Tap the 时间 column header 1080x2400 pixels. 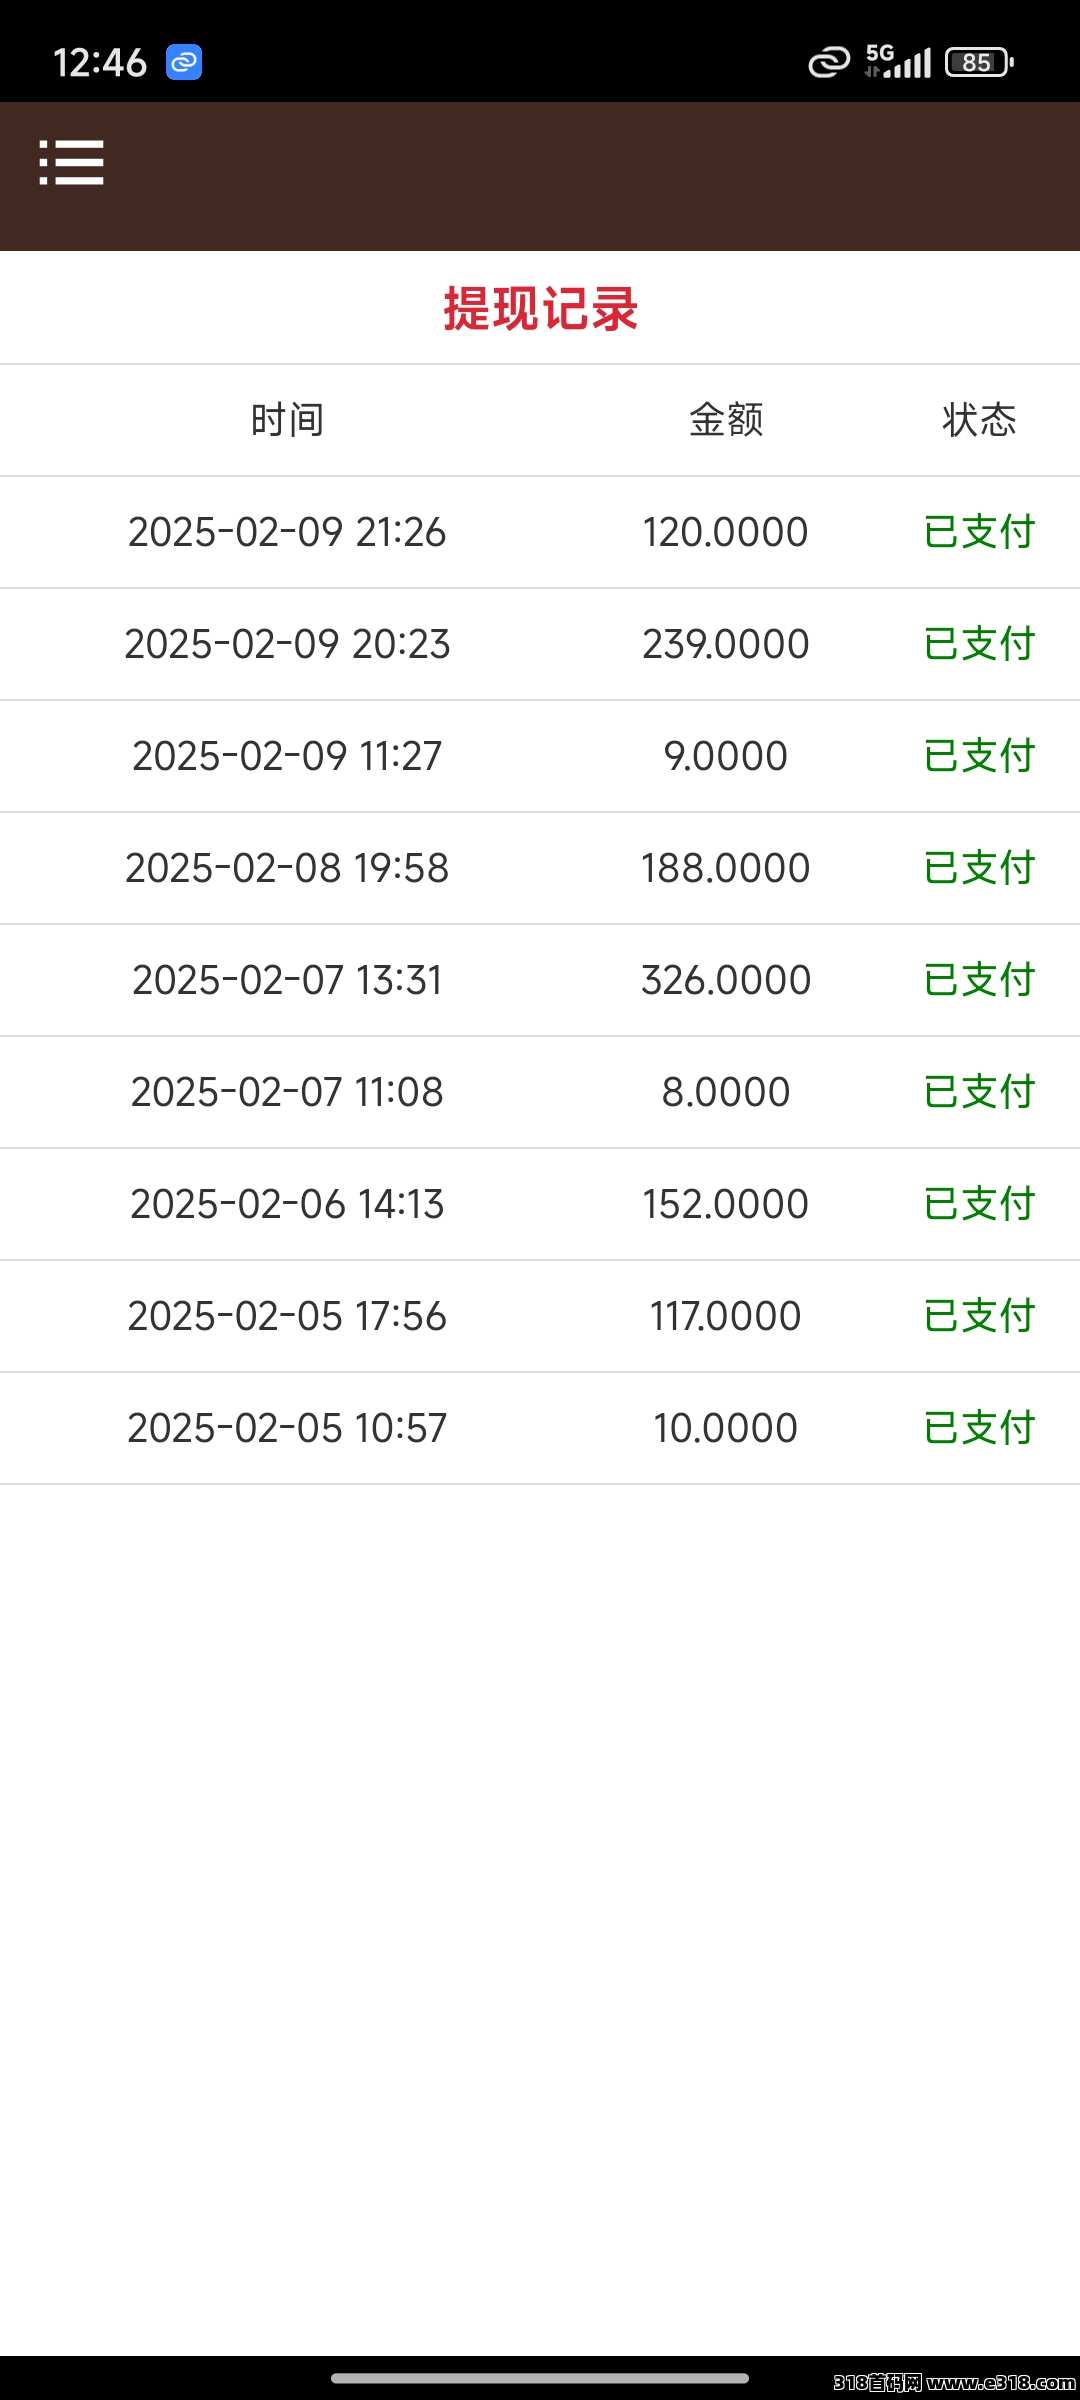pos(287,420)
